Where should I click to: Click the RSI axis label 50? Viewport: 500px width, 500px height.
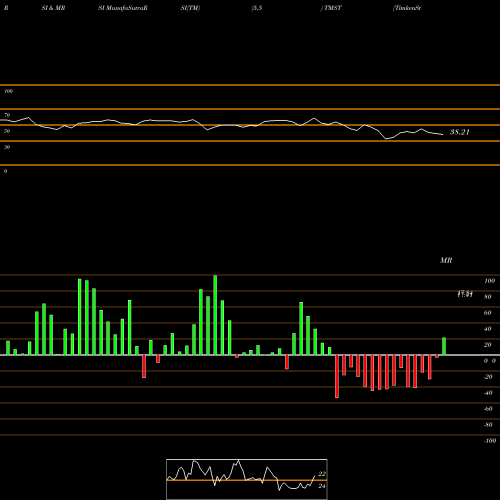click(x=7, y=131)
